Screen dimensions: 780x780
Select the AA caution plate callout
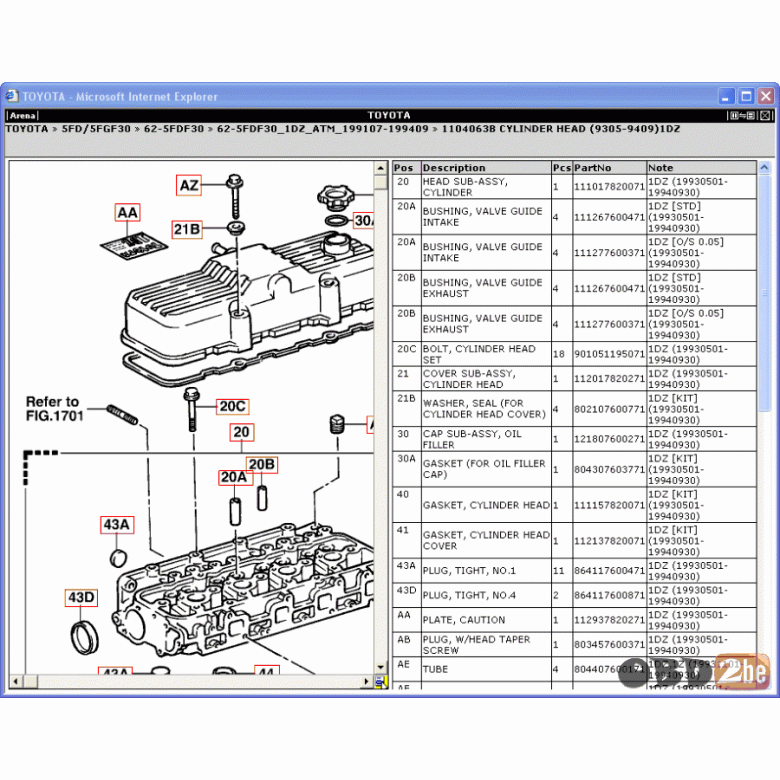pyautogui.click(x=127, y=212)
